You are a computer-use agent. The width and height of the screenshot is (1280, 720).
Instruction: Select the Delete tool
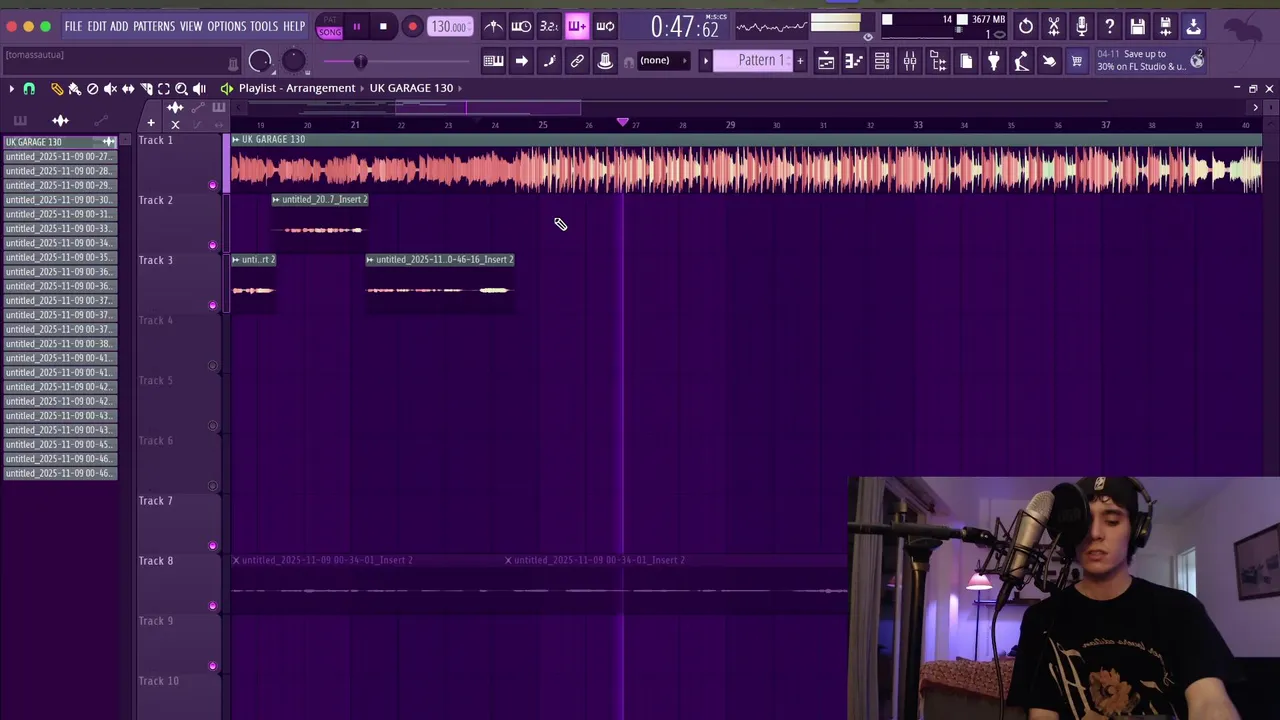[93, 89]
